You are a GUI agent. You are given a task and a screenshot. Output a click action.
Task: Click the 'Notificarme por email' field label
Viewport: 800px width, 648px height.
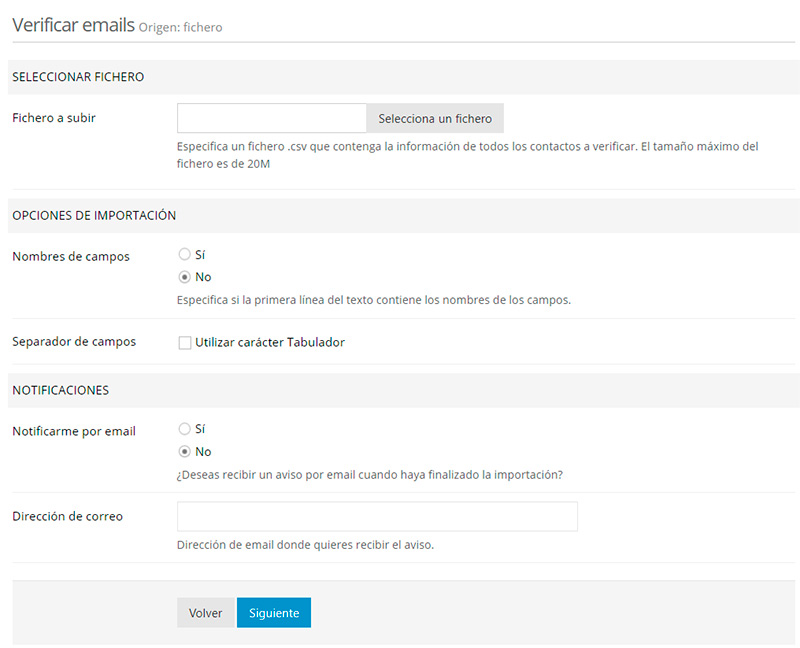point(74,431)
